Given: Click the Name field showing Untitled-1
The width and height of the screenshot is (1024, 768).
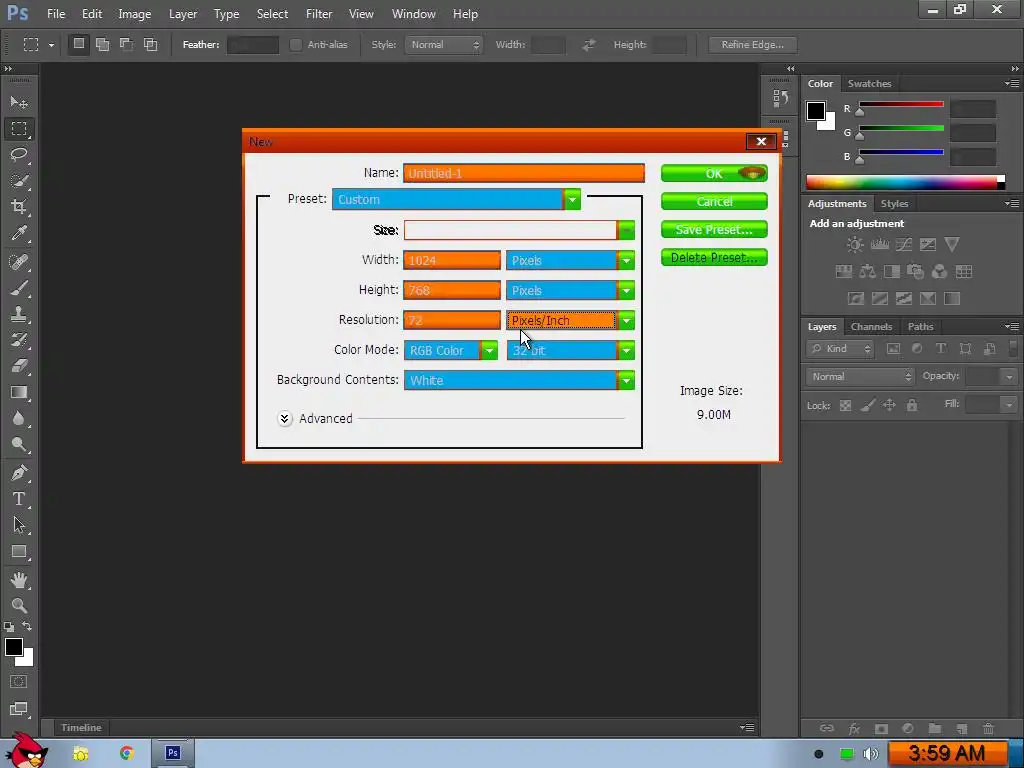Looking at the screenshot, I should pyautogui.click(x=524, y=173).
